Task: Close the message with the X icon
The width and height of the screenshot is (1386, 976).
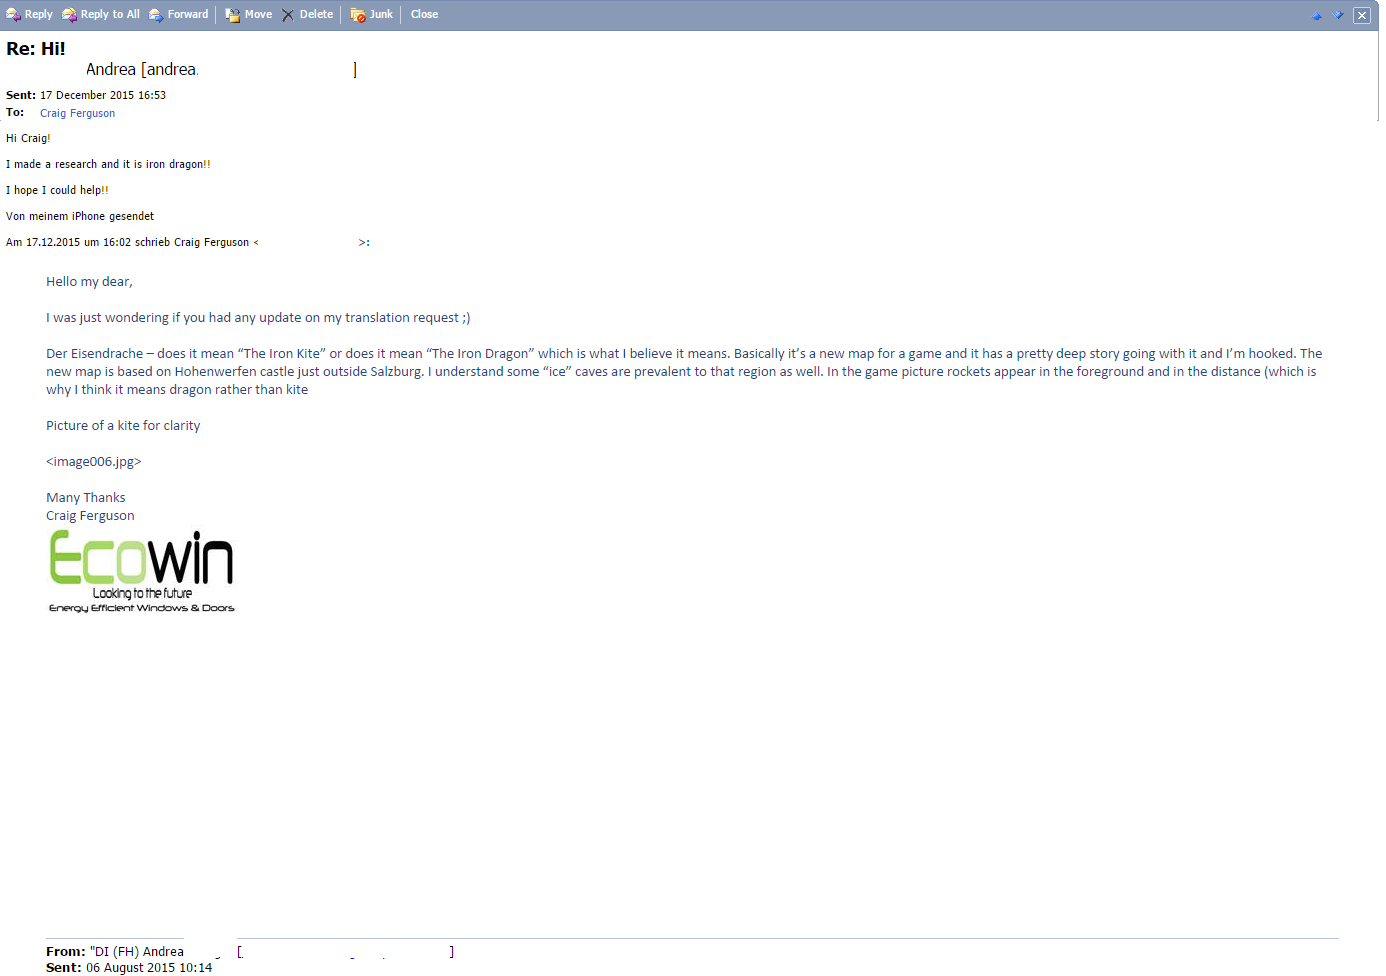Action: pyautogui.click(x=1362, y=15)
